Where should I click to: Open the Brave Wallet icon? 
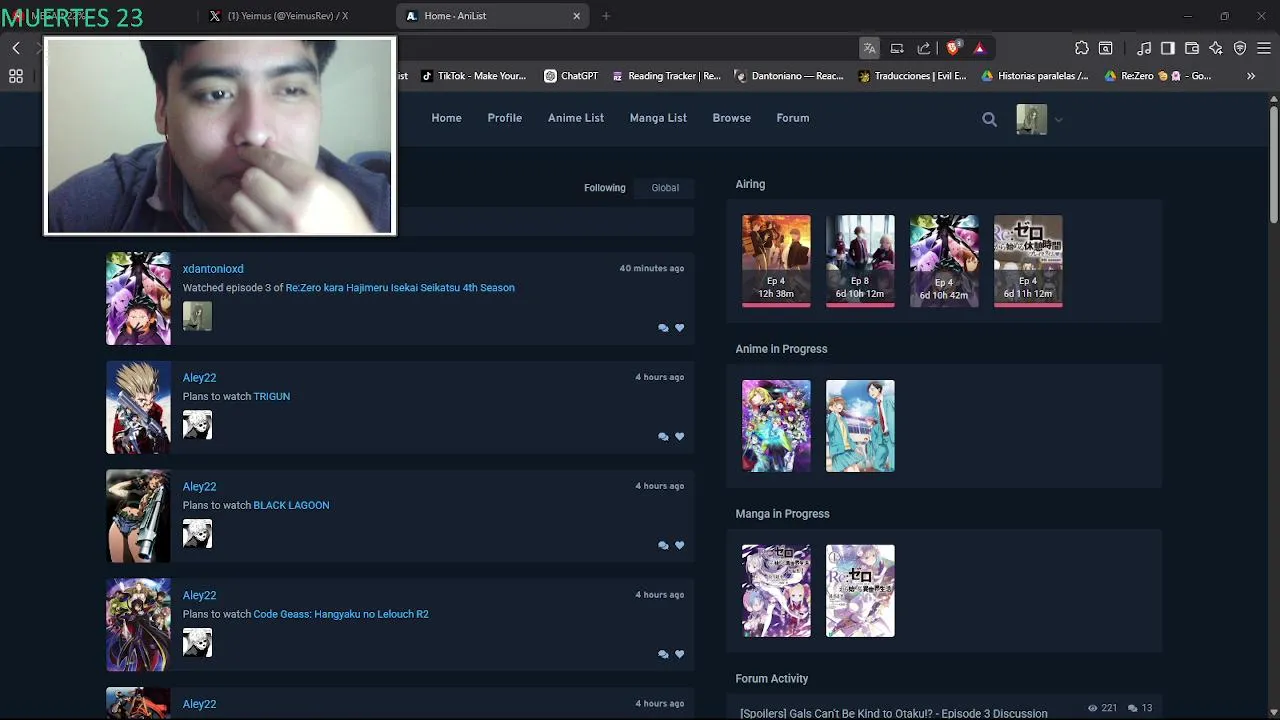1192,48
